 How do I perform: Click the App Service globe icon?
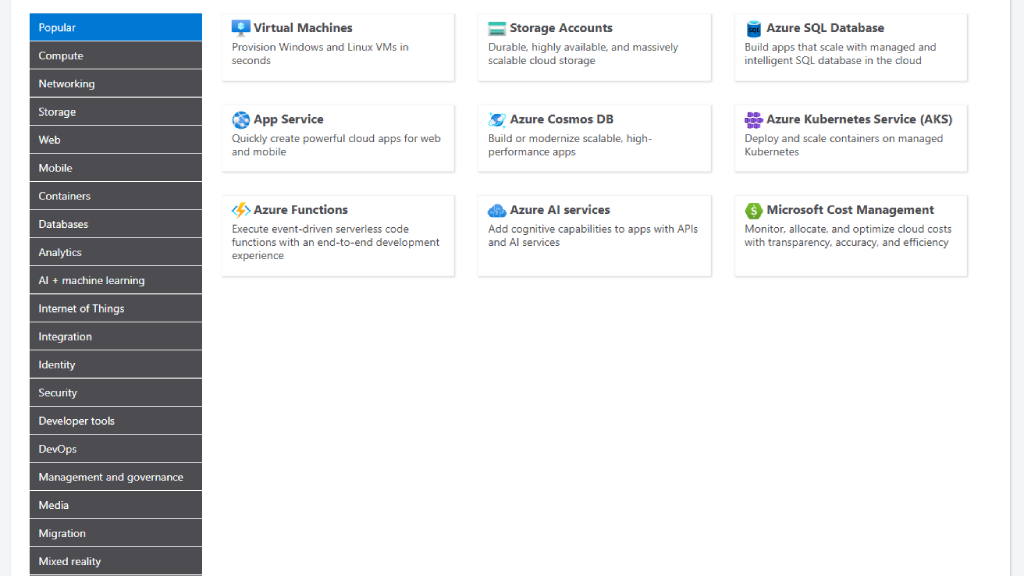[240, 120]
